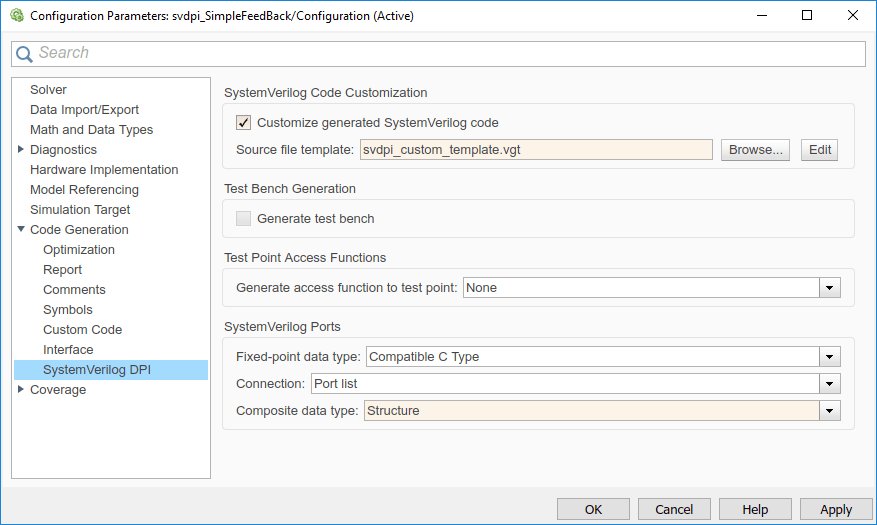Open the test point access function dropdown

pyautogui.click(x=829, y=288)
